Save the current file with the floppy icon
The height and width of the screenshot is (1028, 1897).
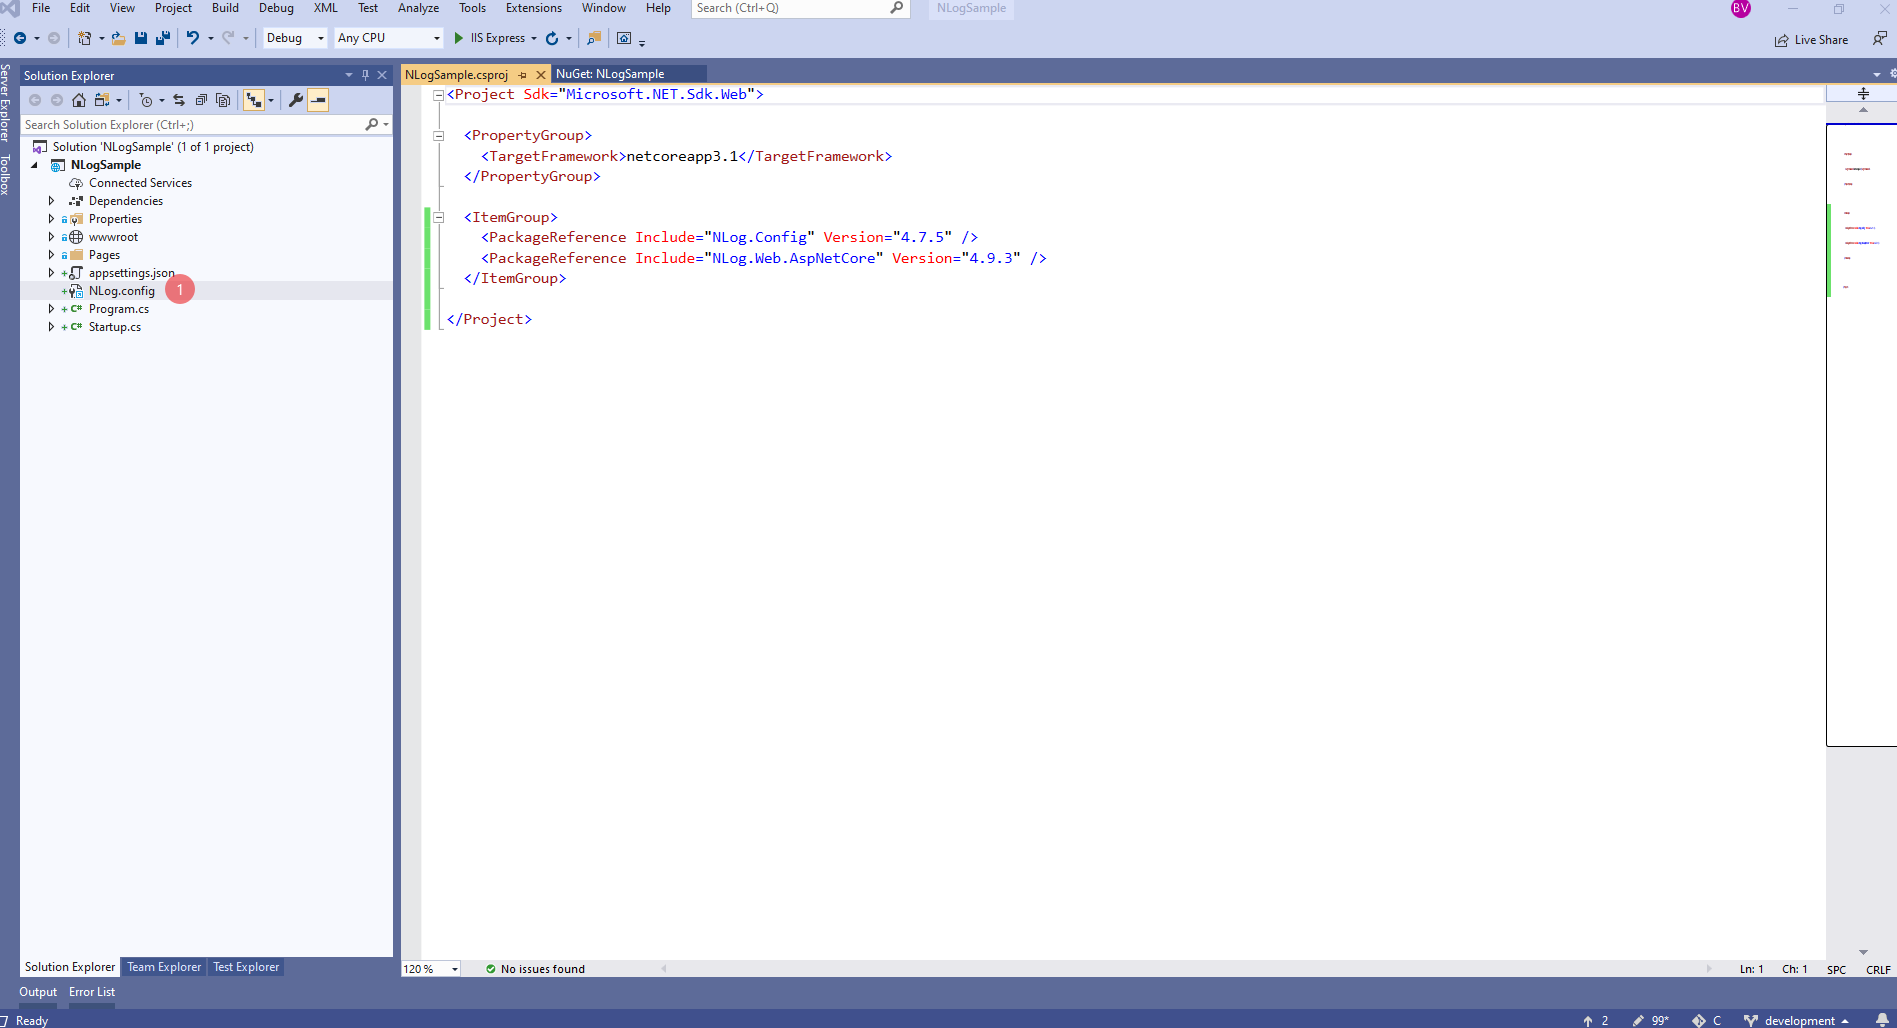pos(140,38)
